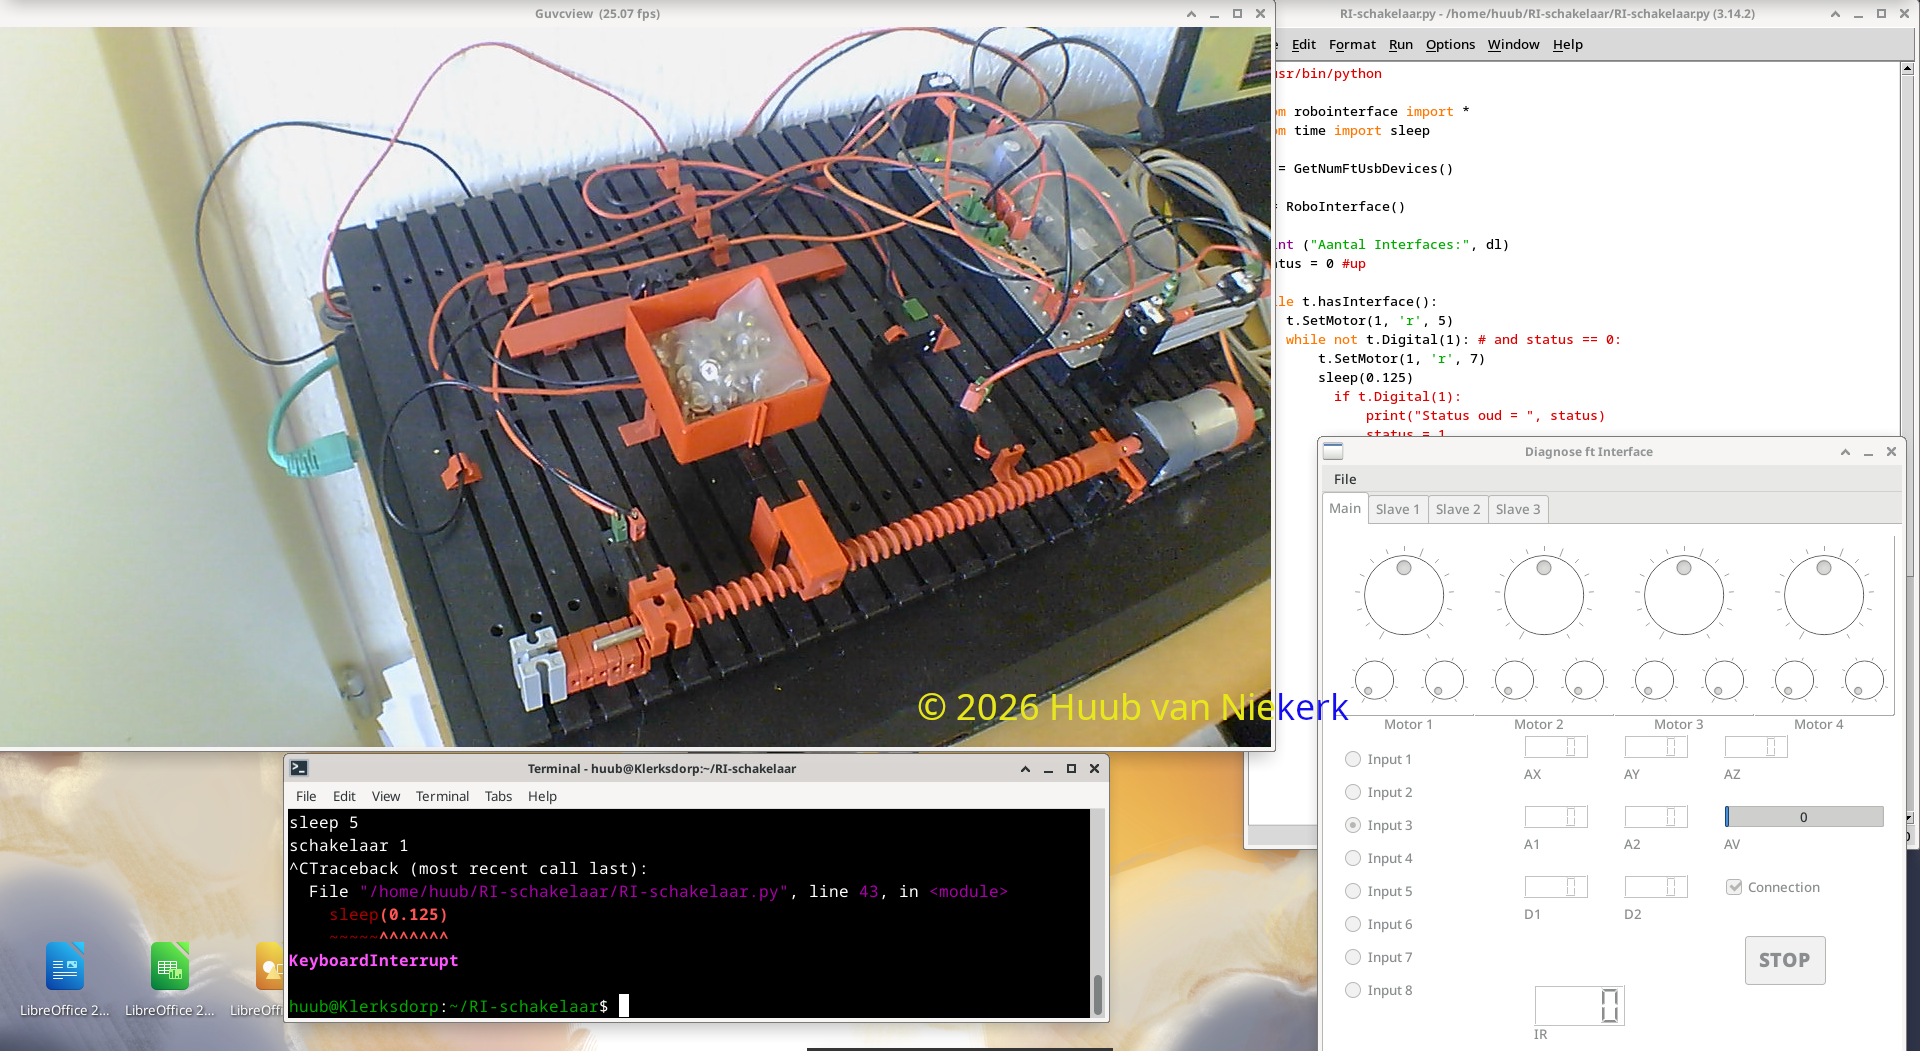Open the LibreOffice Writer desktop icon

pos(65,967)
